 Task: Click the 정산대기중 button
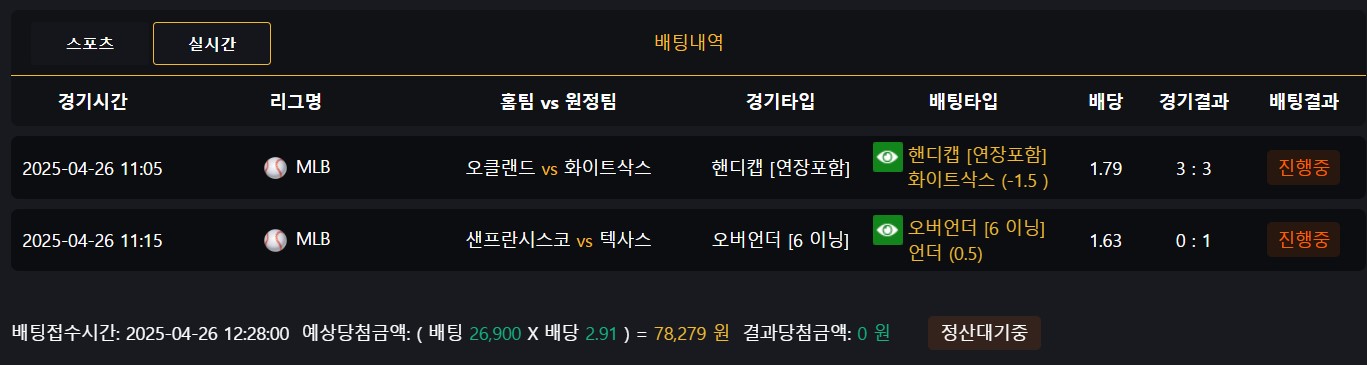[x=984, y=333]
